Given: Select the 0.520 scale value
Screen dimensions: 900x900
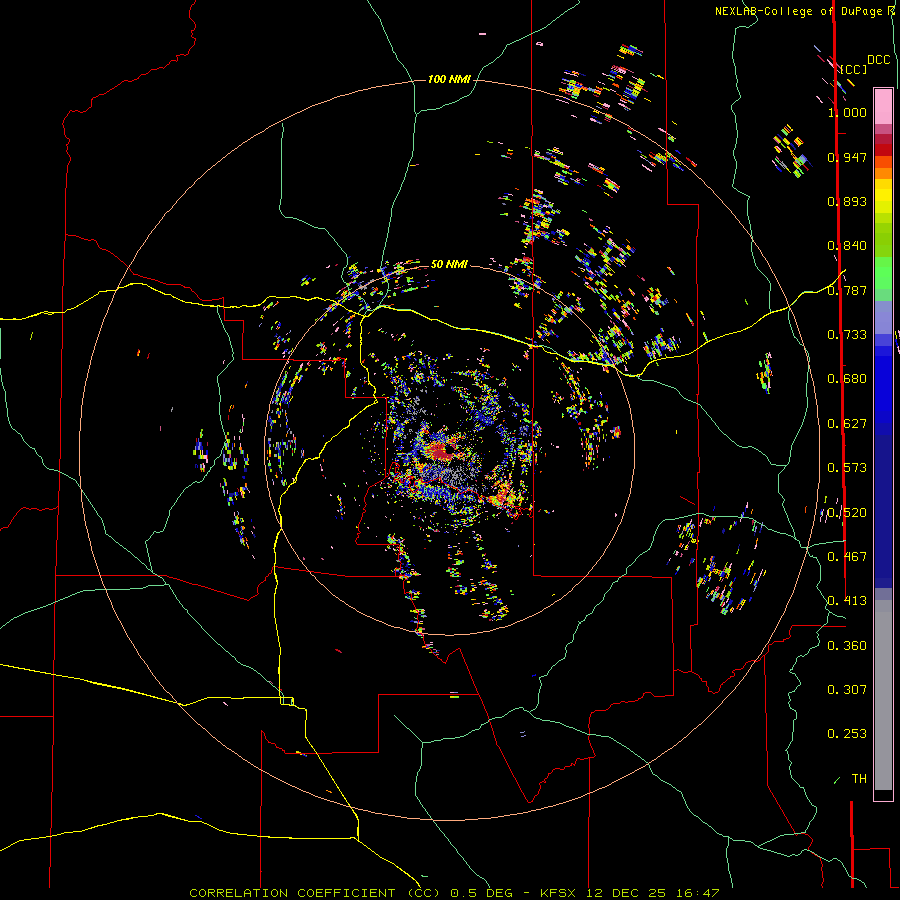Looking at the screenshot, I should pos(847,513).
